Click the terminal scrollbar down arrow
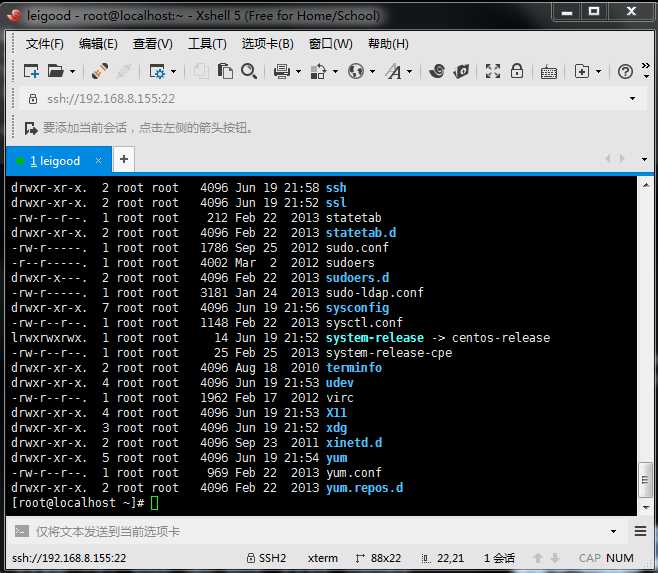This screenshot has width=658, height=573. 646,507
